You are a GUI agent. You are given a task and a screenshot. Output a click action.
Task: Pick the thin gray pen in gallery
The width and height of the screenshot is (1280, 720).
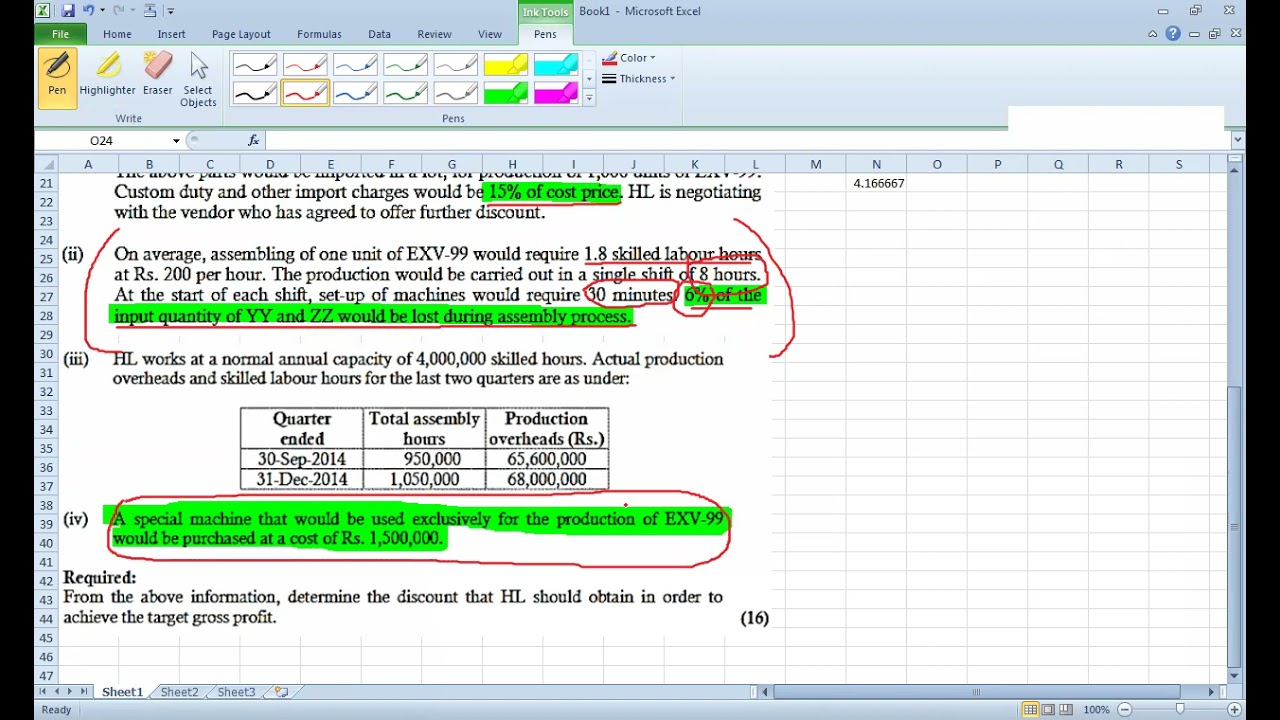pos(454,66)
